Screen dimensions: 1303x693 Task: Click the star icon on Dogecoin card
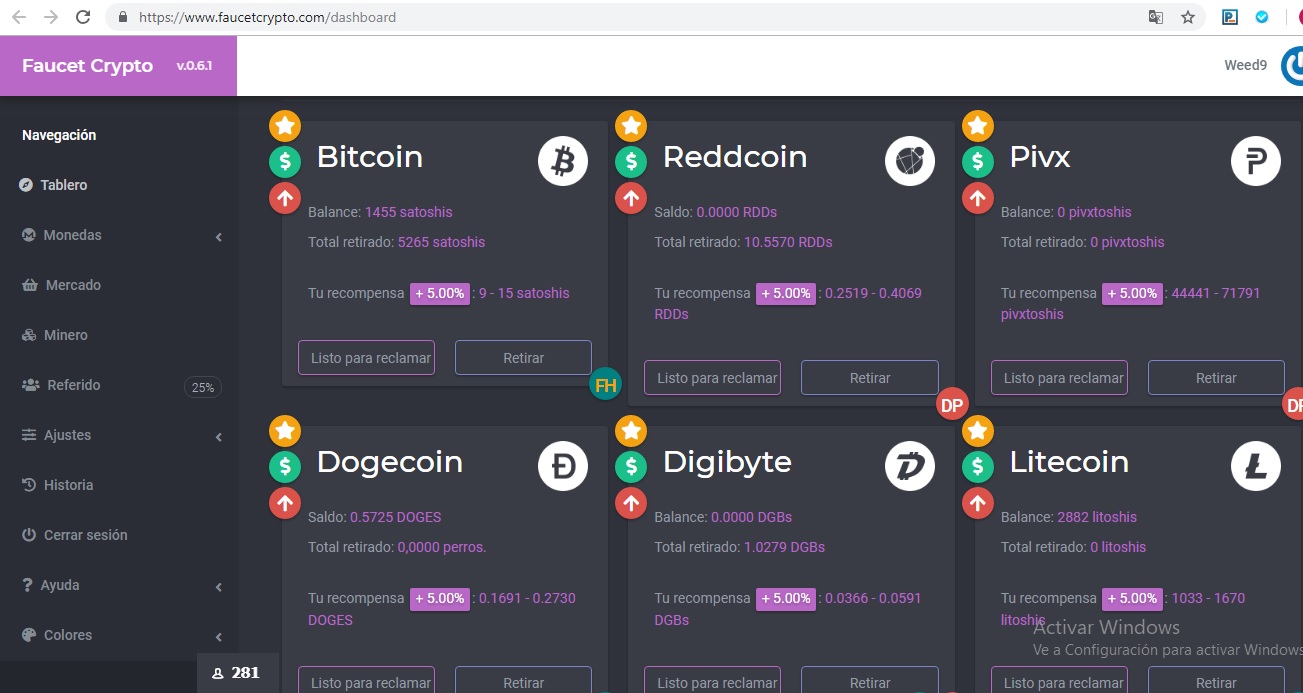coord(285,431)
